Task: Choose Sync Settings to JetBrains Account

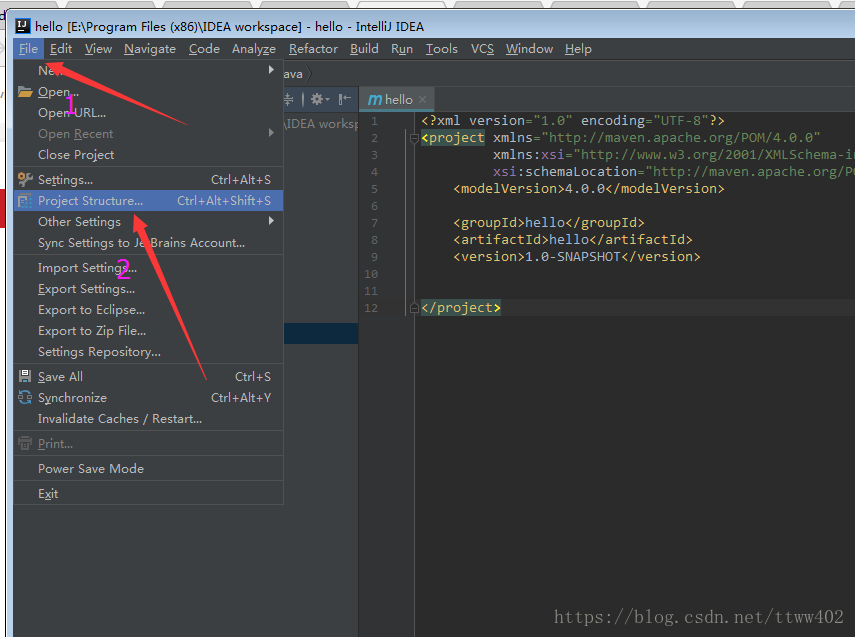Action: pyautogui.click(x=148, y=243)
